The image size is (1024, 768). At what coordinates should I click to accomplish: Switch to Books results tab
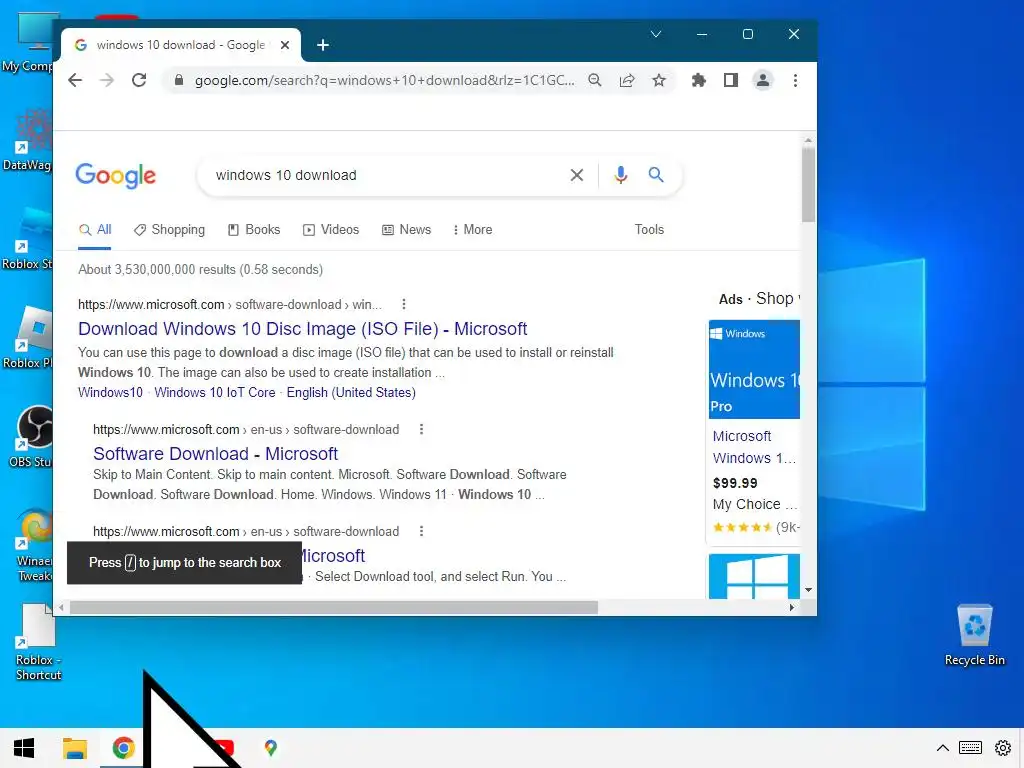tap(253, 230)
